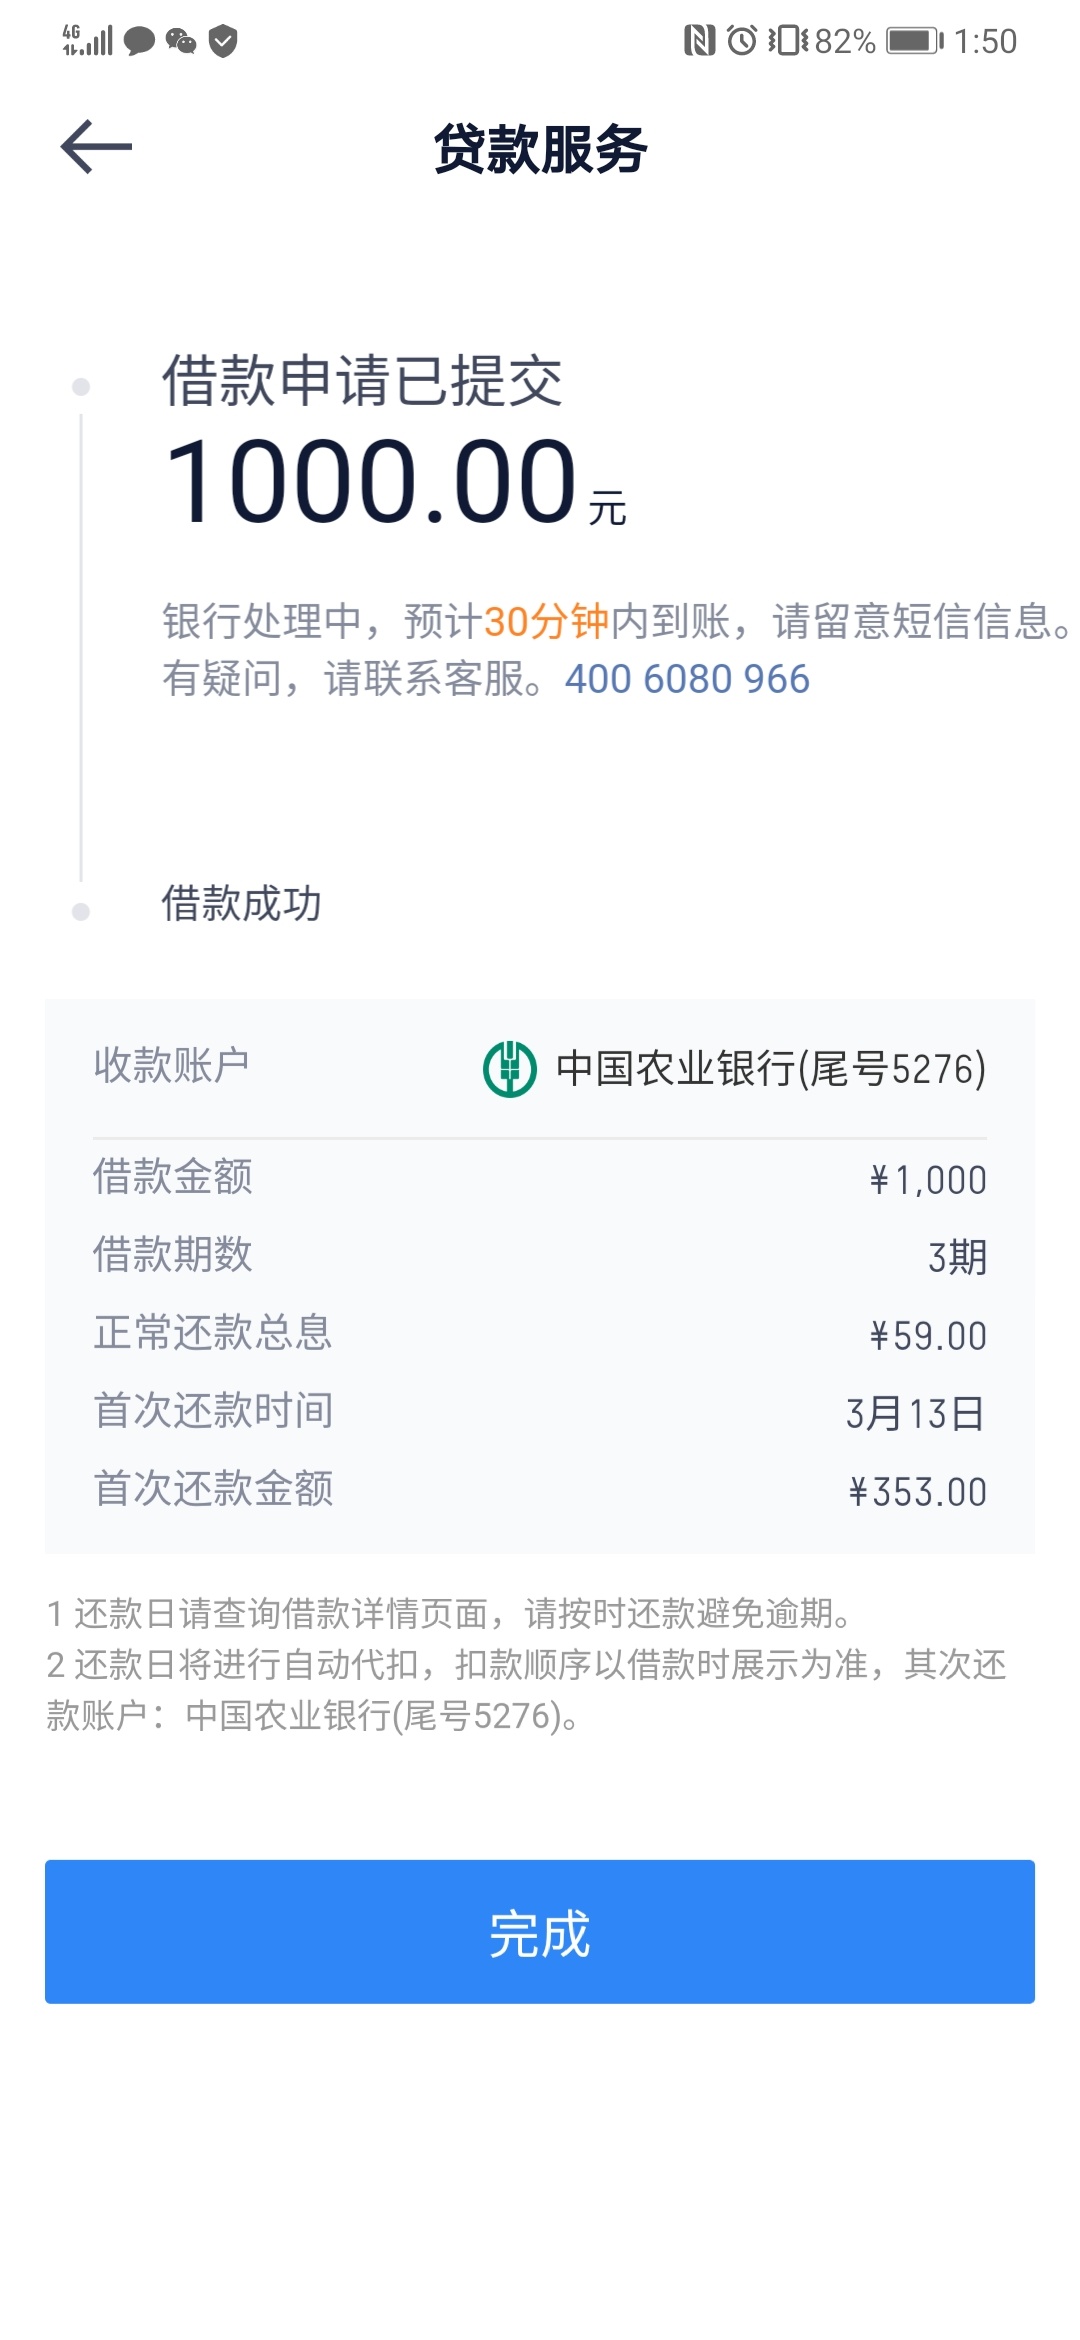Call customer service number 400 6080 966
This screenshot has height=2340, width=1080.
pos(687,679)
